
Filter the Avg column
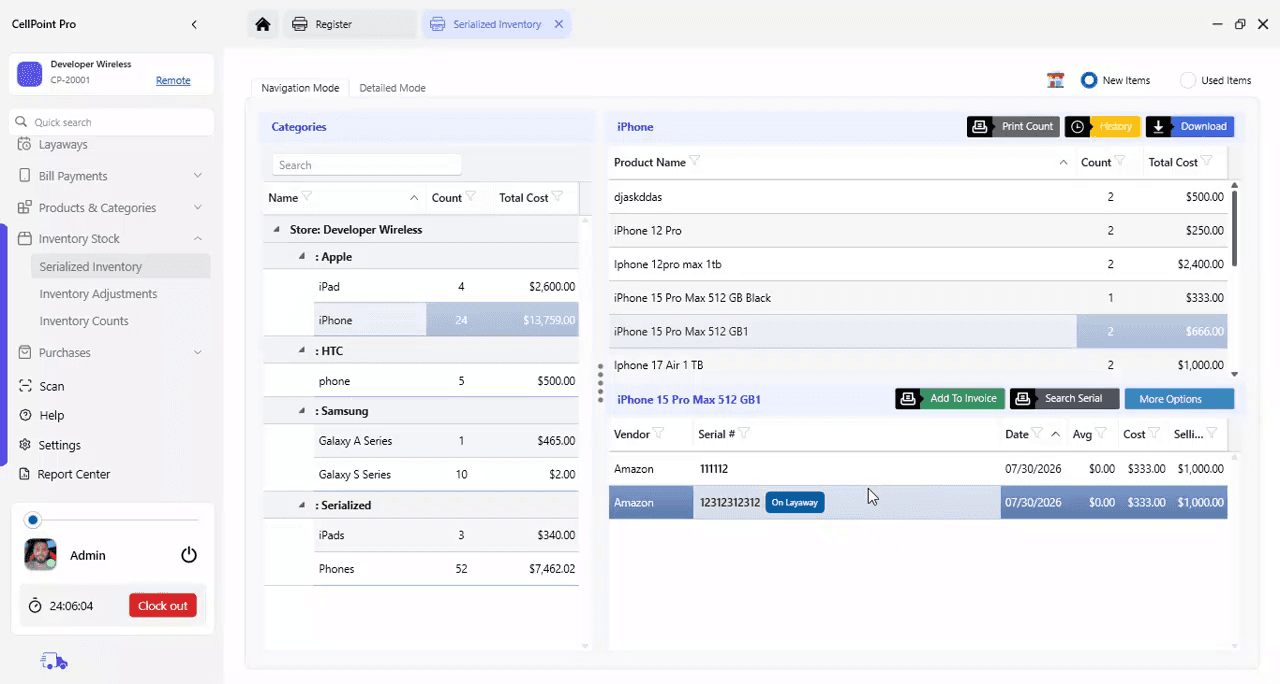pos(1101,433)
